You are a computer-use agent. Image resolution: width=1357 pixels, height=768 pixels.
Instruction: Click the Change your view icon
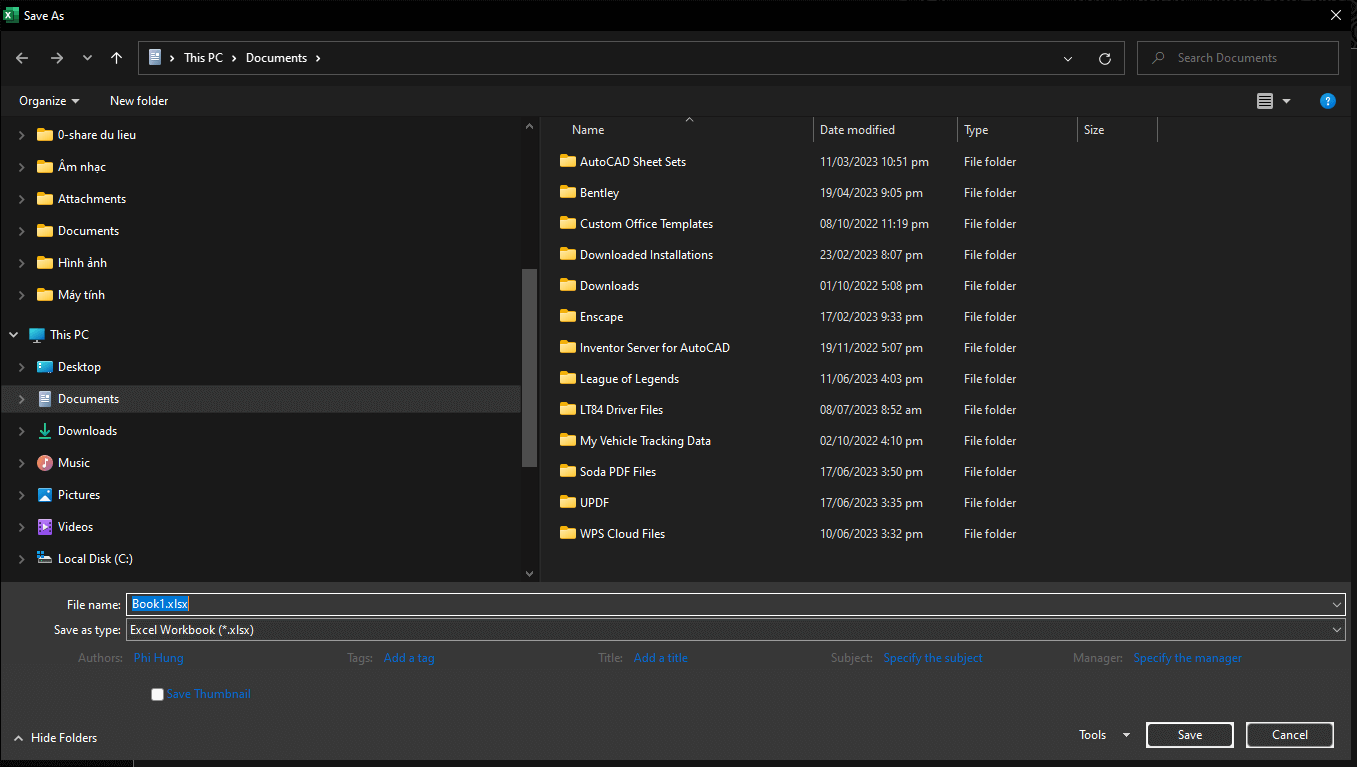(x=1265, y=101)
